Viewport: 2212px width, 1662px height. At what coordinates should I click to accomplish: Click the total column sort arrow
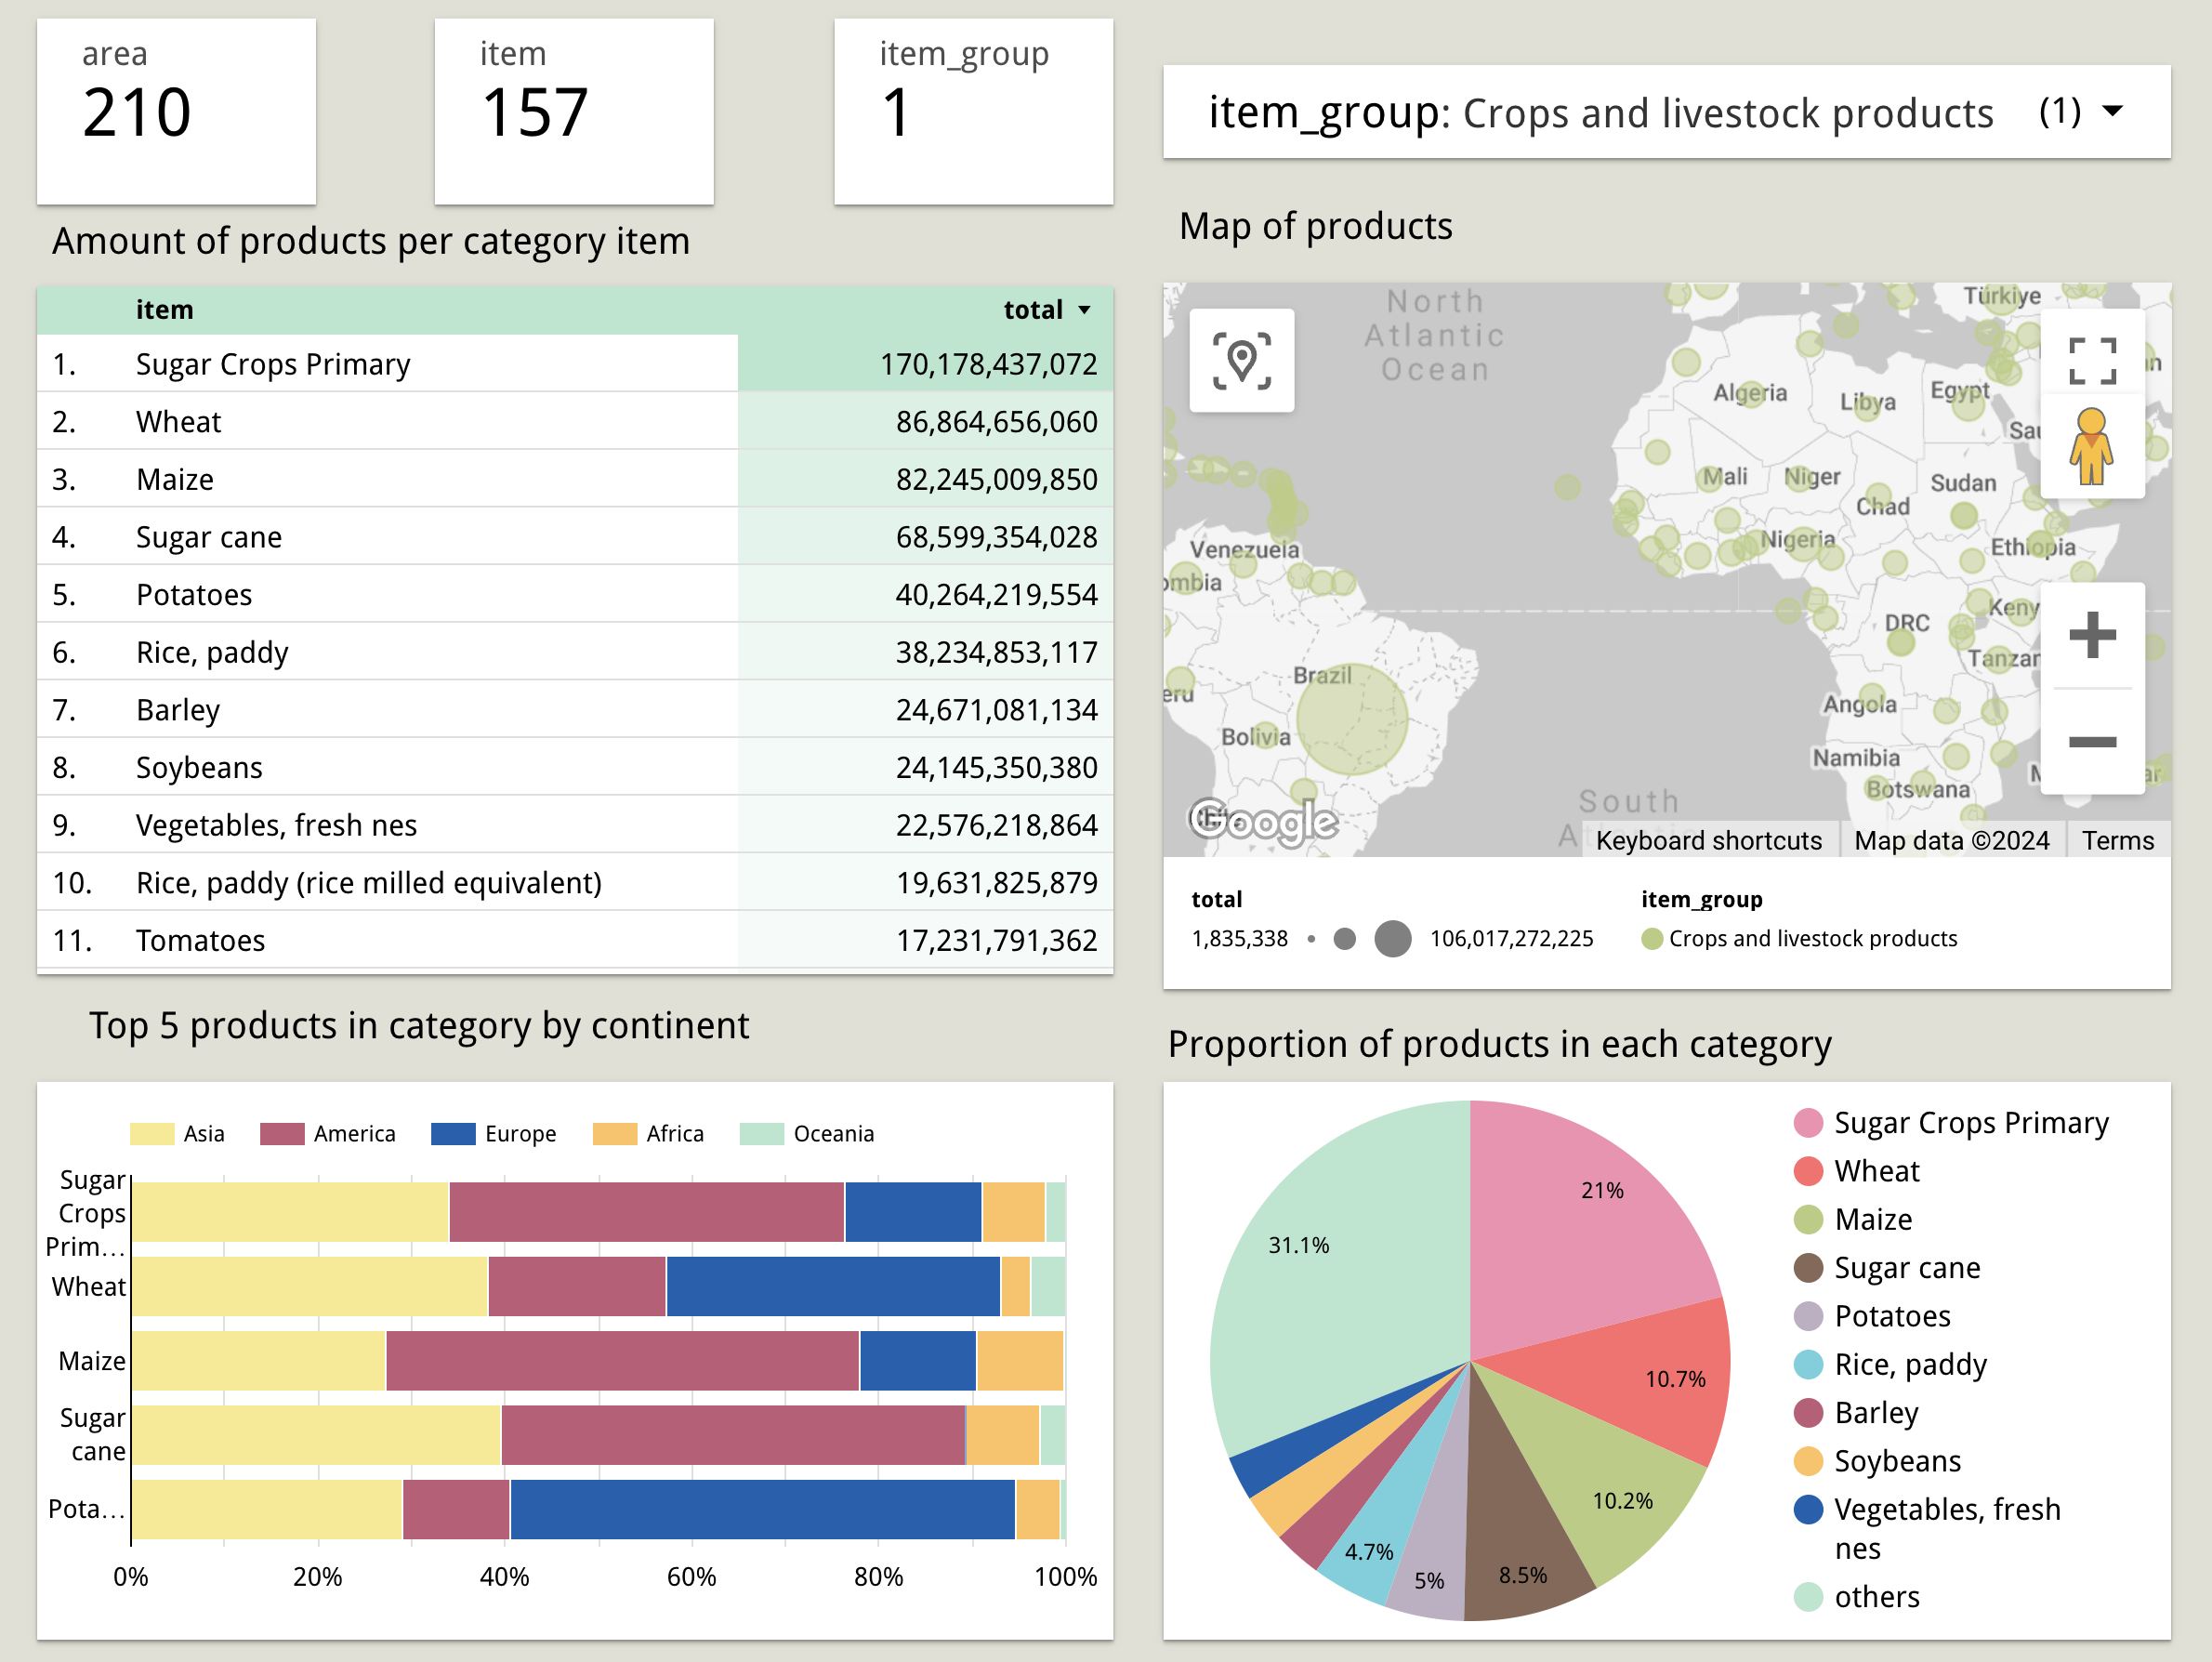tap(1084, 310)
